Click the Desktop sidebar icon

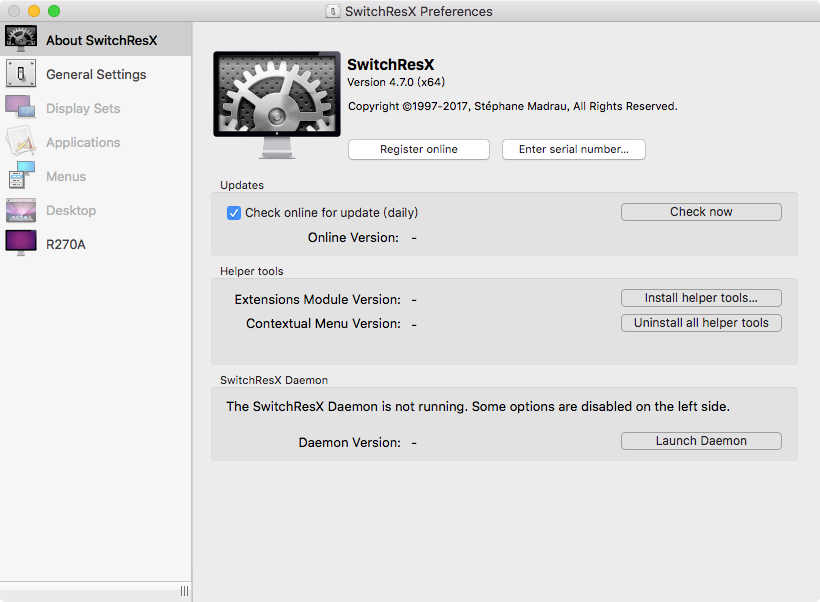21,210
